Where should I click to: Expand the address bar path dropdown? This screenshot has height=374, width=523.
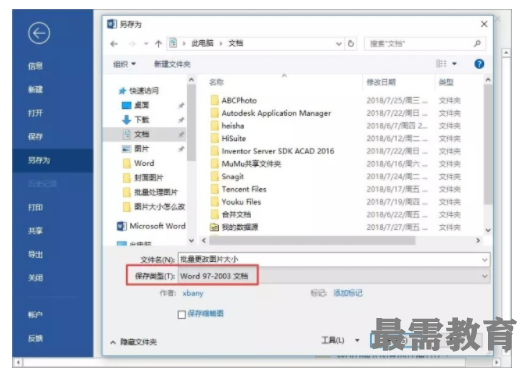pyautogui.click(x=339, y=44)
